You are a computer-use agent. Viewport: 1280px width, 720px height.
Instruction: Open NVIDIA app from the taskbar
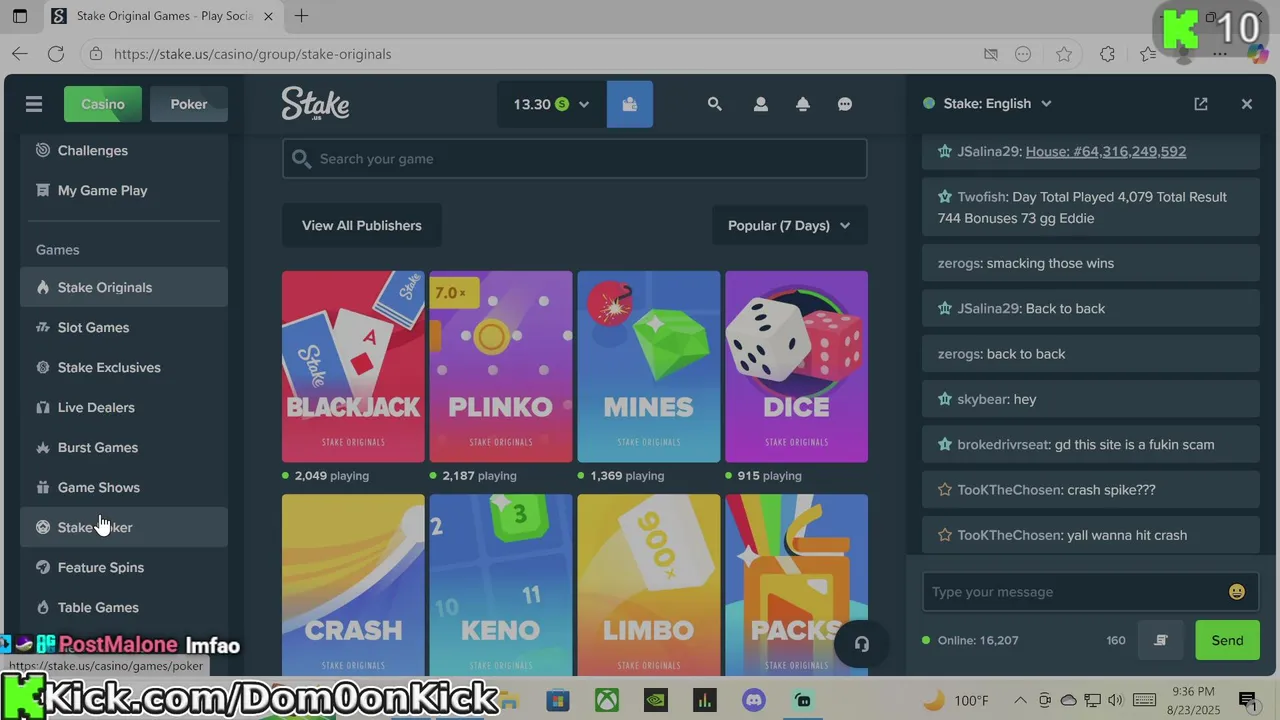[656, 700]
